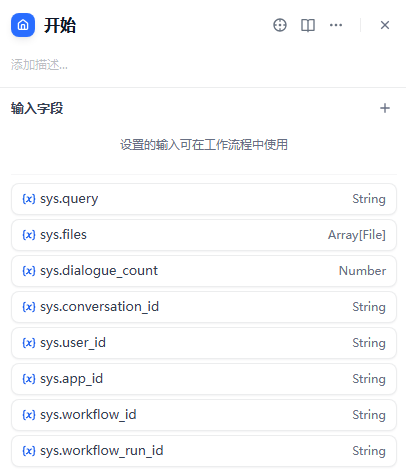The image size is (406, 471).
Task: Select the sys.conversation_id variable row
Action: tap(204, 307)
